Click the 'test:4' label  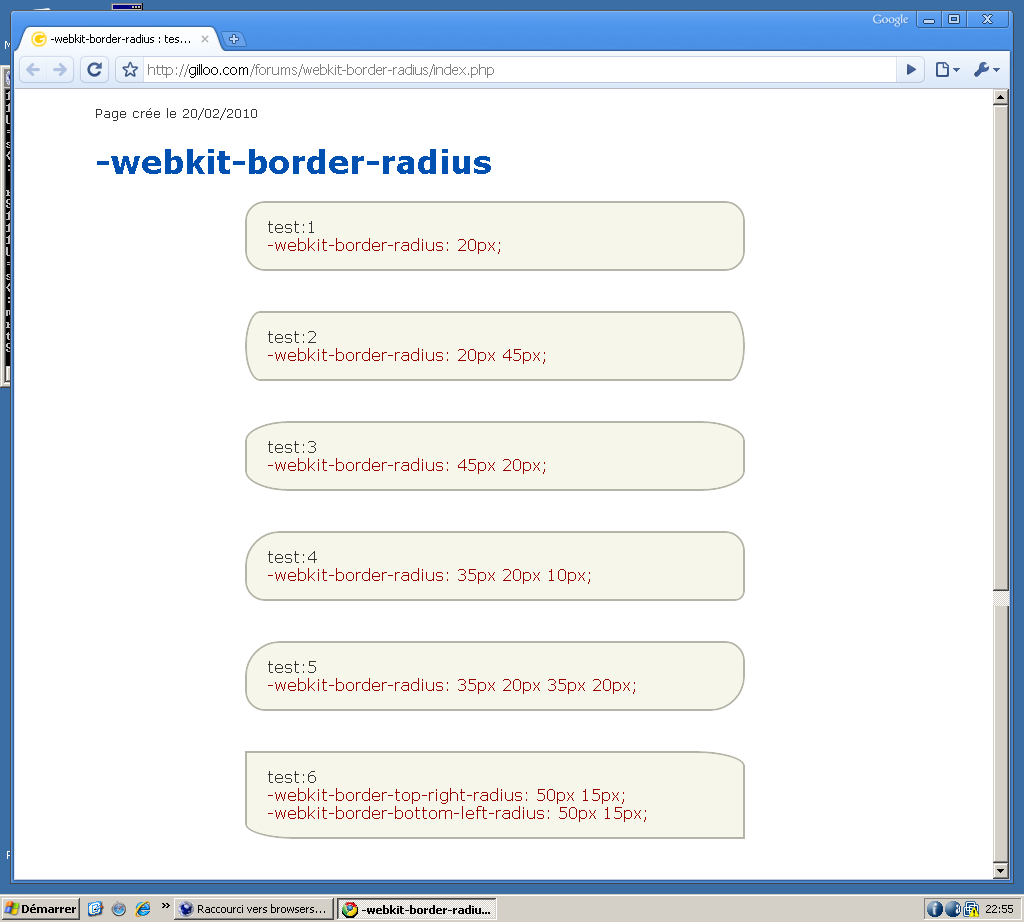(x=292, y=557)
